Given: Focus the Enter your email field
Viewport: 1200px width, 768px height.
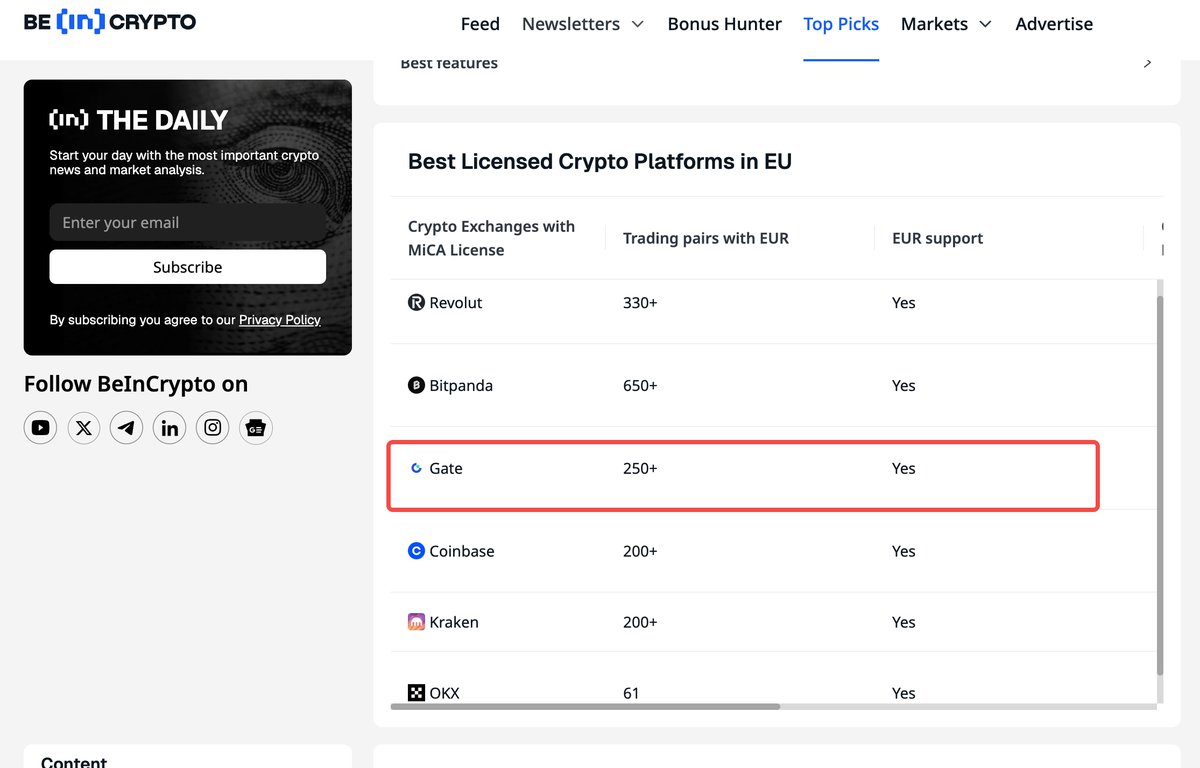Looking at the screenshot, I should point(188,223).
